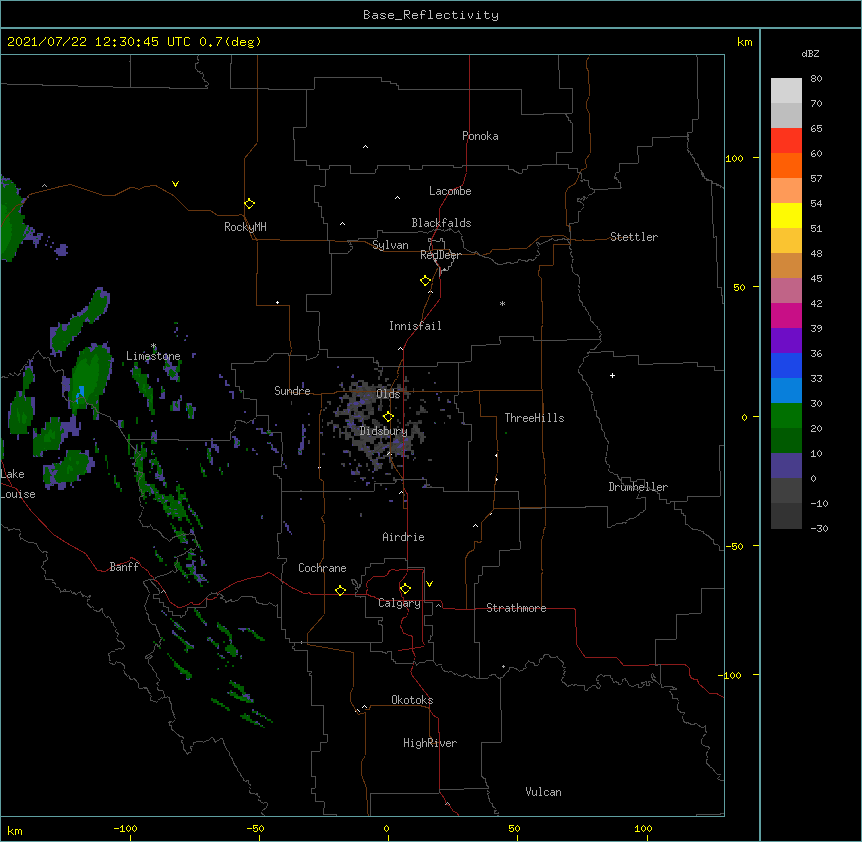Screen dimensions: 862x842
Task: Select the royal blue 36 dBZ legend swatch
Action: [786, 365]
